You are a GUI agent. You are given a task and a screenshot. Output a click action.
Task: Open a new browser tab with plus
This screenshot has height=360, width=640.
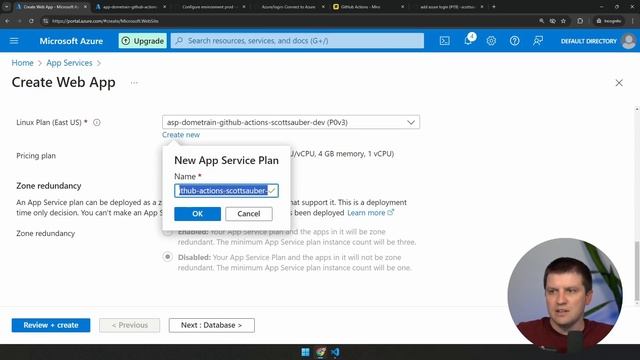point(494,7)
